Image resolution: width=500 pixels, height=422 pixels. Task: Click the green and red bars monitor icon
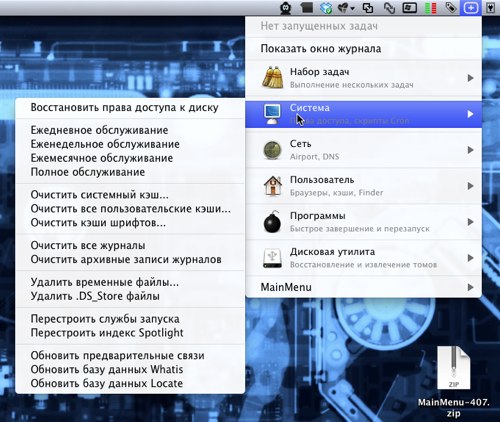430,8
